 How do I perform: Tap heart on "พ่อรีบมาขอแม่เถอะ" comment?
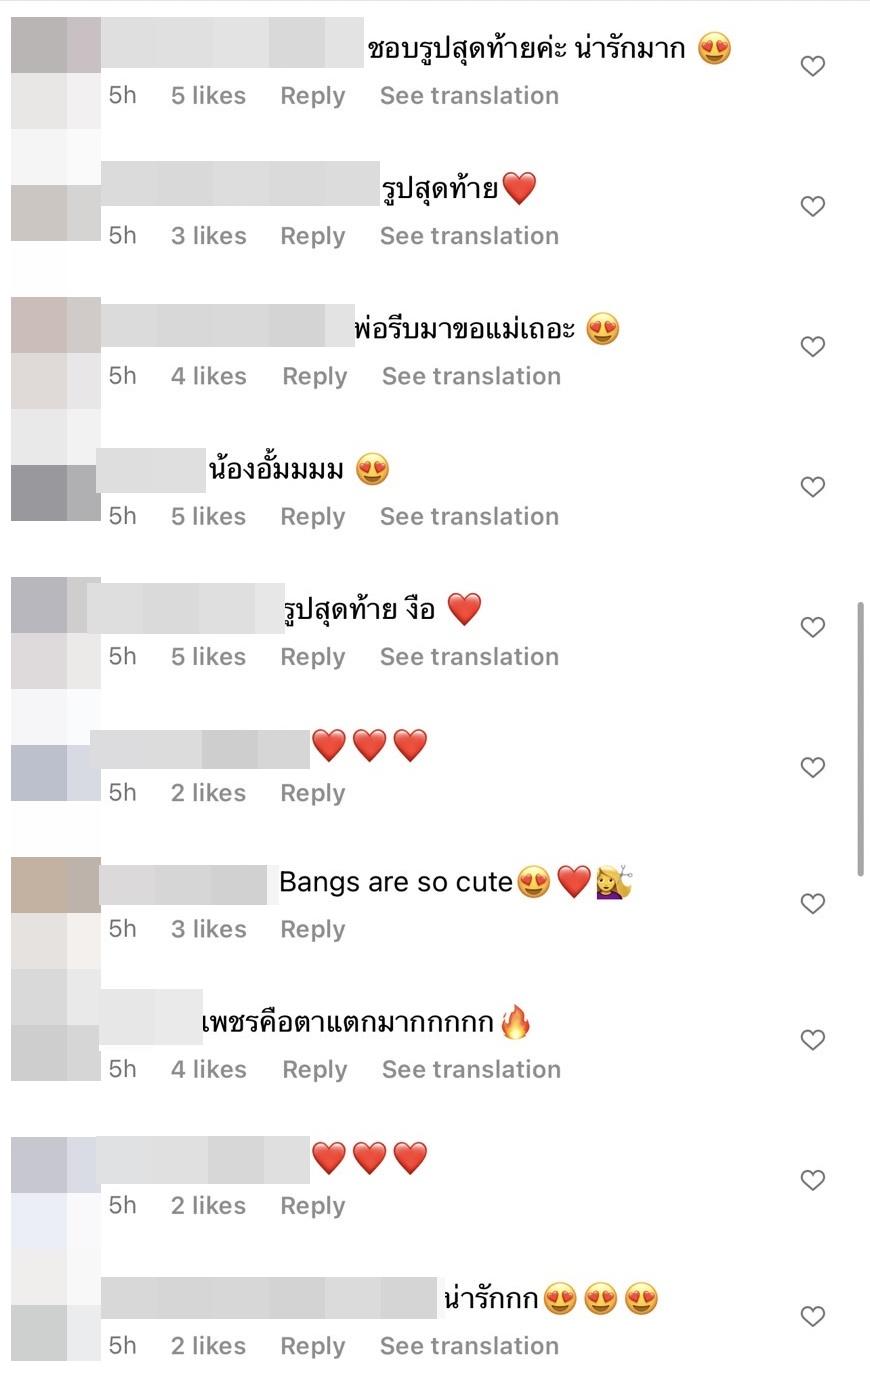click(813, 346)
